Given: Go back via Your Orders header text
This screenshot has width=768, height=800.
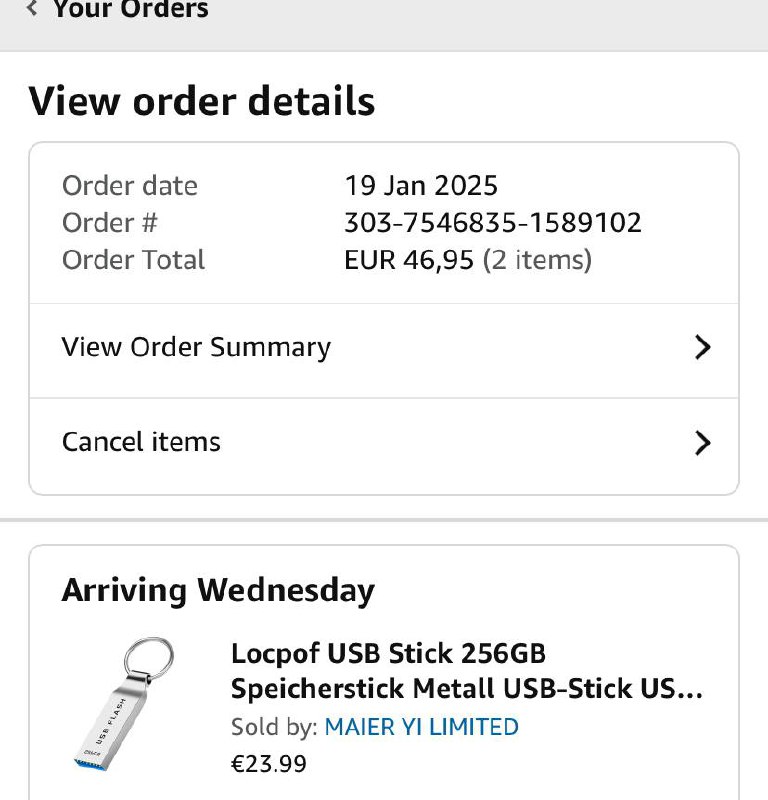Looking at the screenshot, I should (130, 10).
